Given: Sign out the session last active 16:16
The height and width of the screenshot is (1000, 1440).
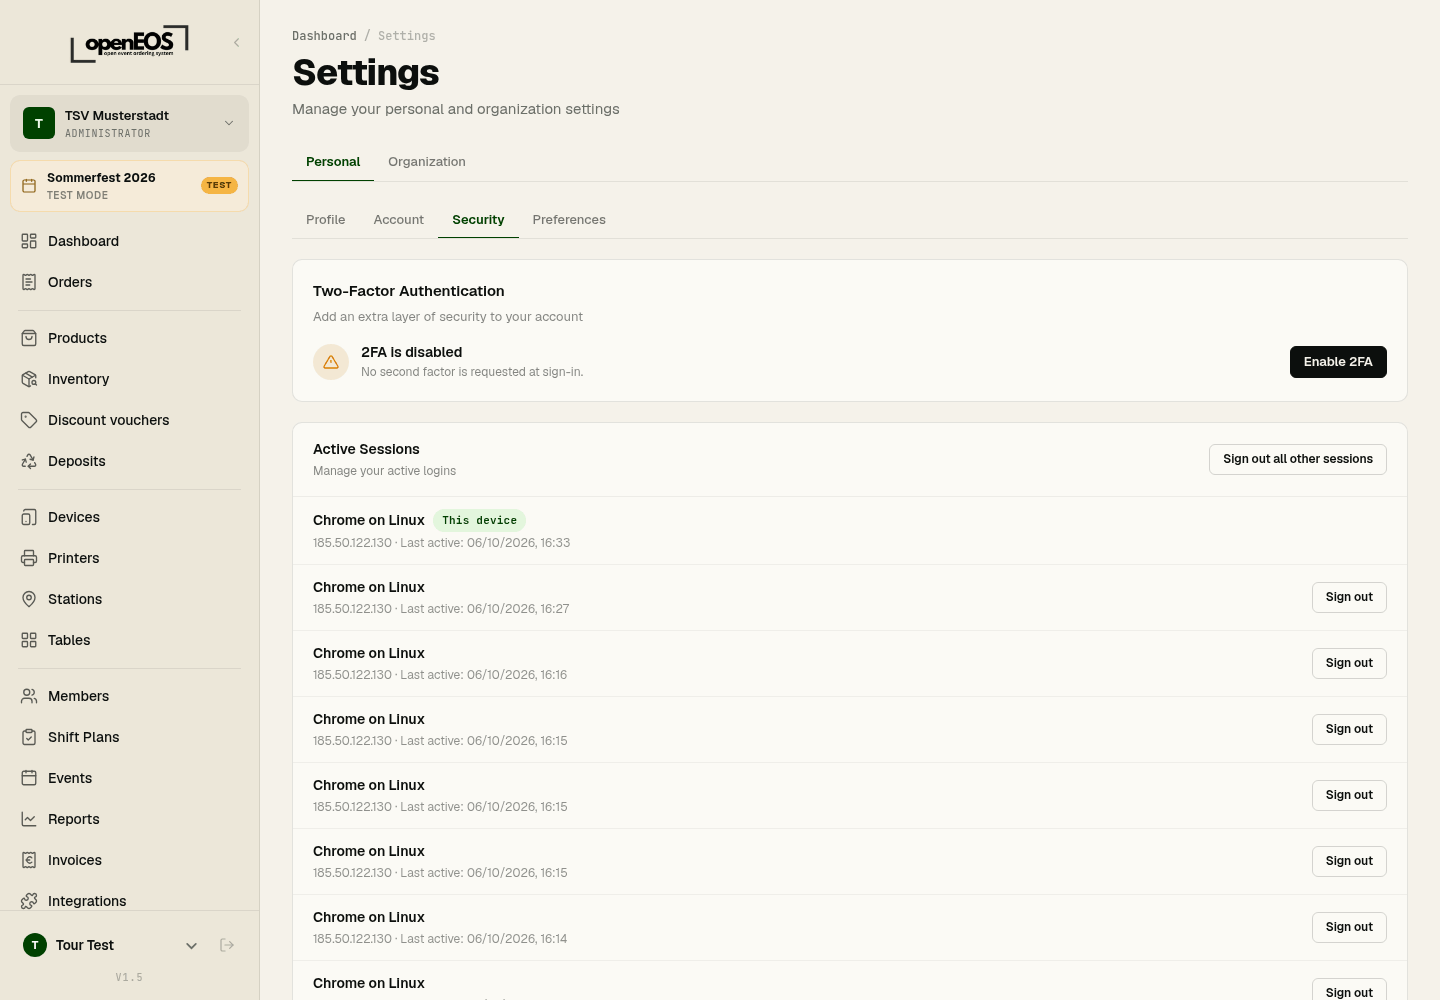Looking at the screenshot, I should [1349, 663].
